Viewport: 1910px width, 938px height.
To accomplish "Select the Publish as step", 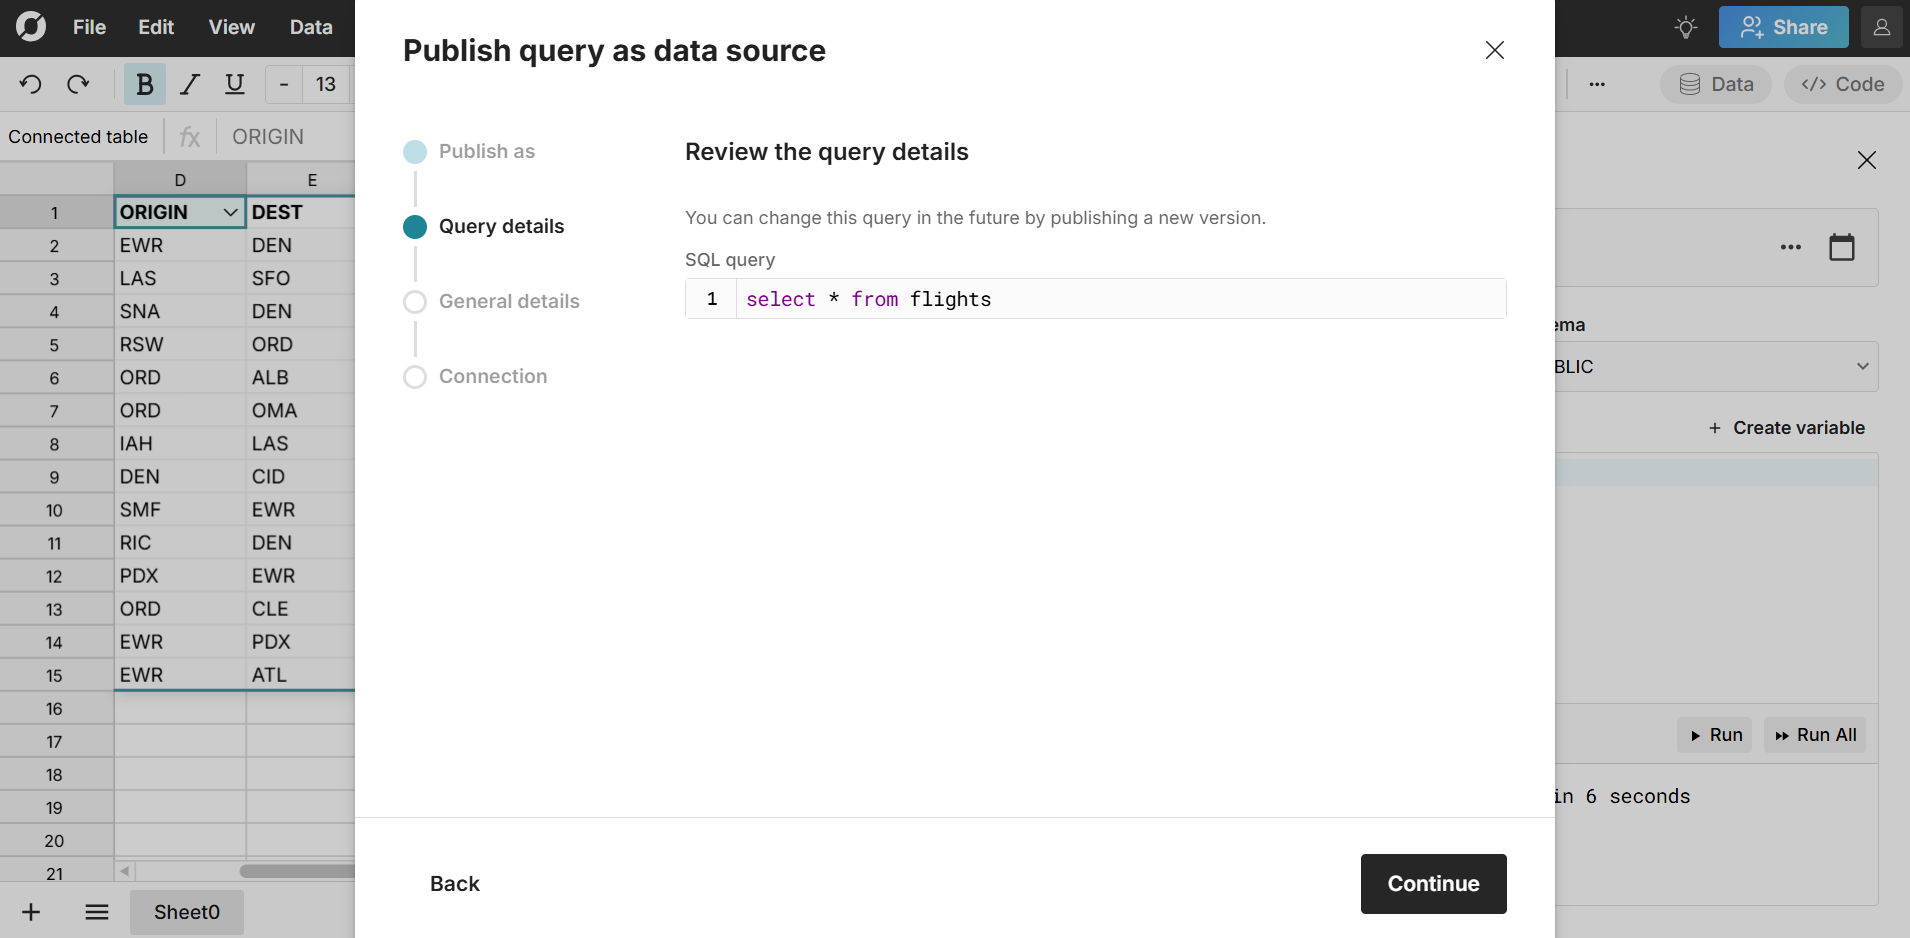I will (486, 151).
